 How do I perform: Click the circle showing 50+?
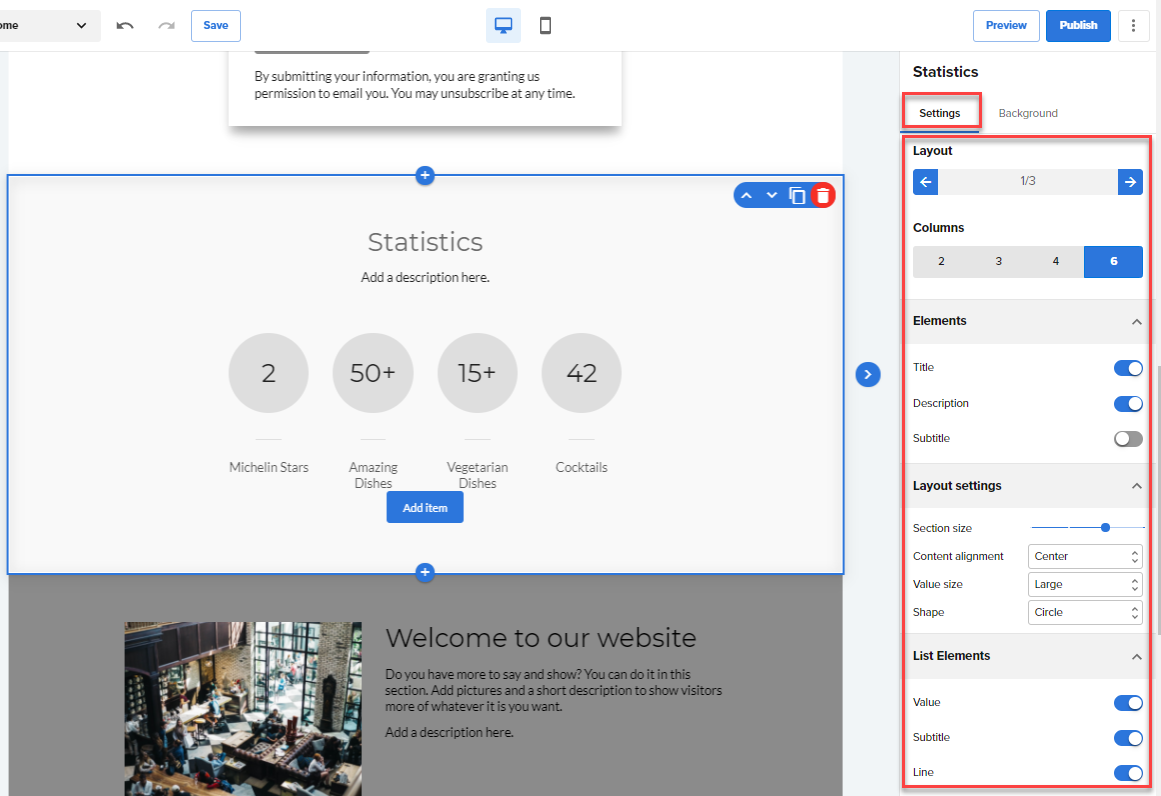click(x=373, y=373)
